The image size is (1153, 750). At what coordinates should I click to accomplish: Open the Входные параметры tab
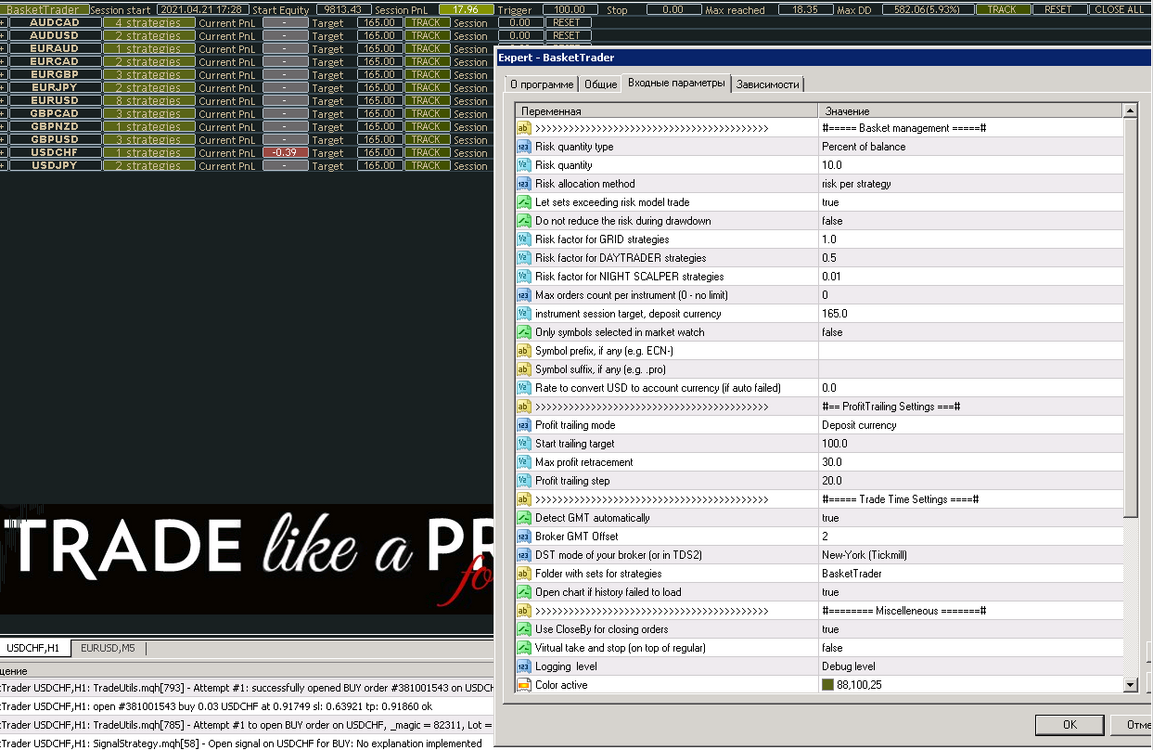pos(677,83)
